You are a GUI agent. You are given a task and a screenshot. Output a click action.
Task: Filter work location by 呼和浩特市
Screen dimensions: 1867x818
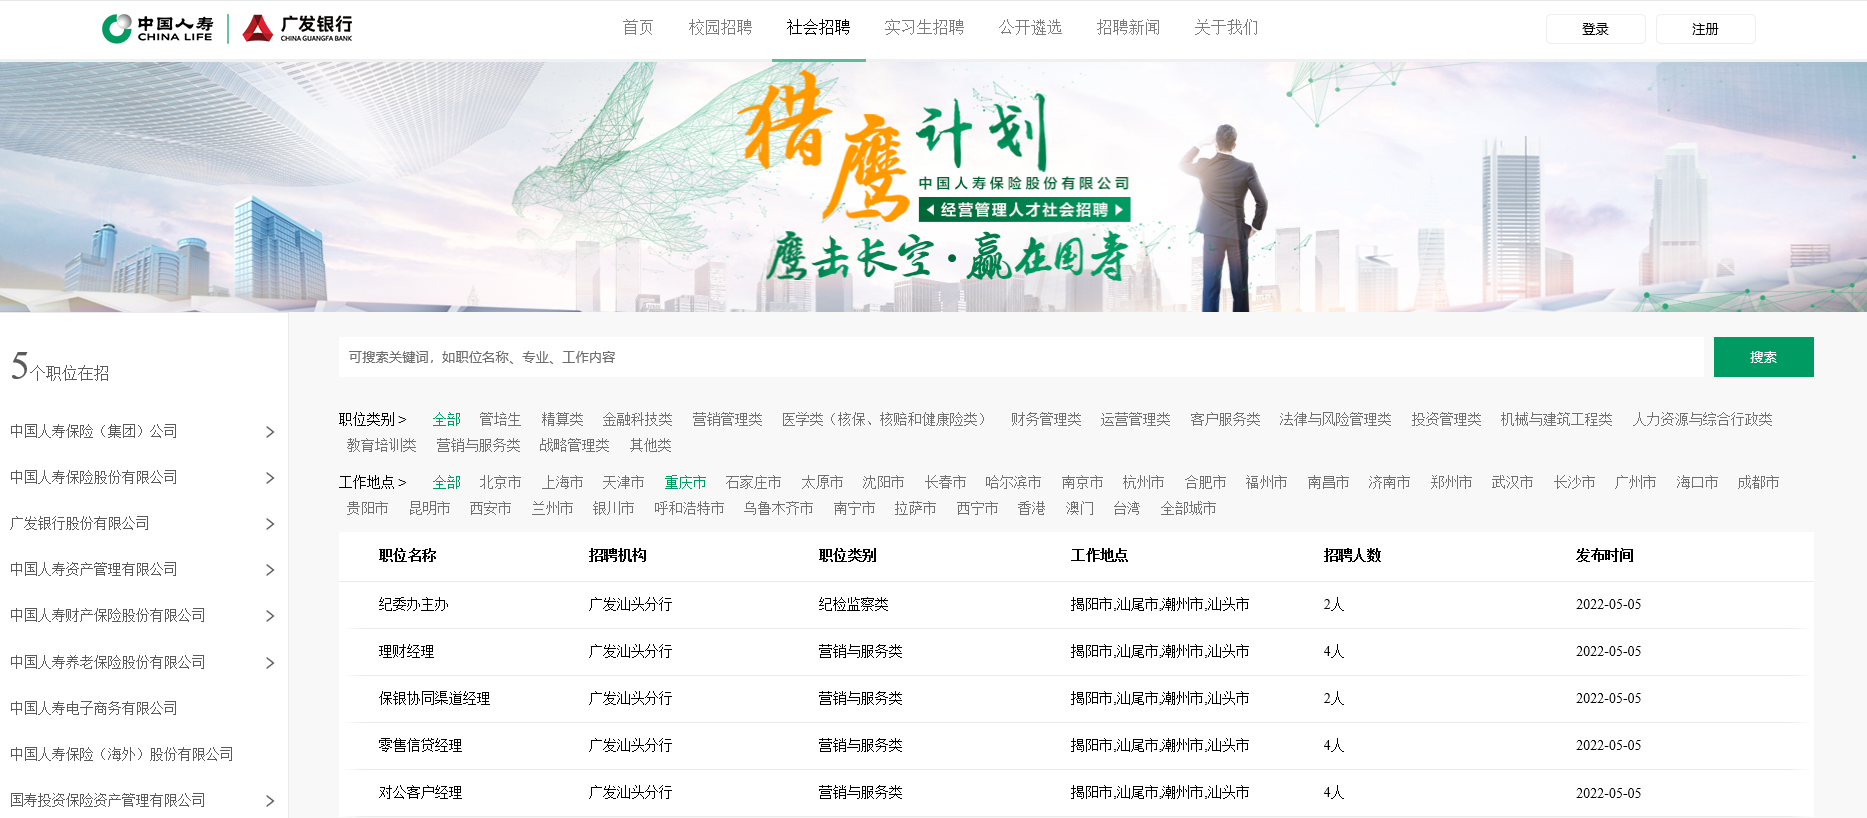click(689, 508)
